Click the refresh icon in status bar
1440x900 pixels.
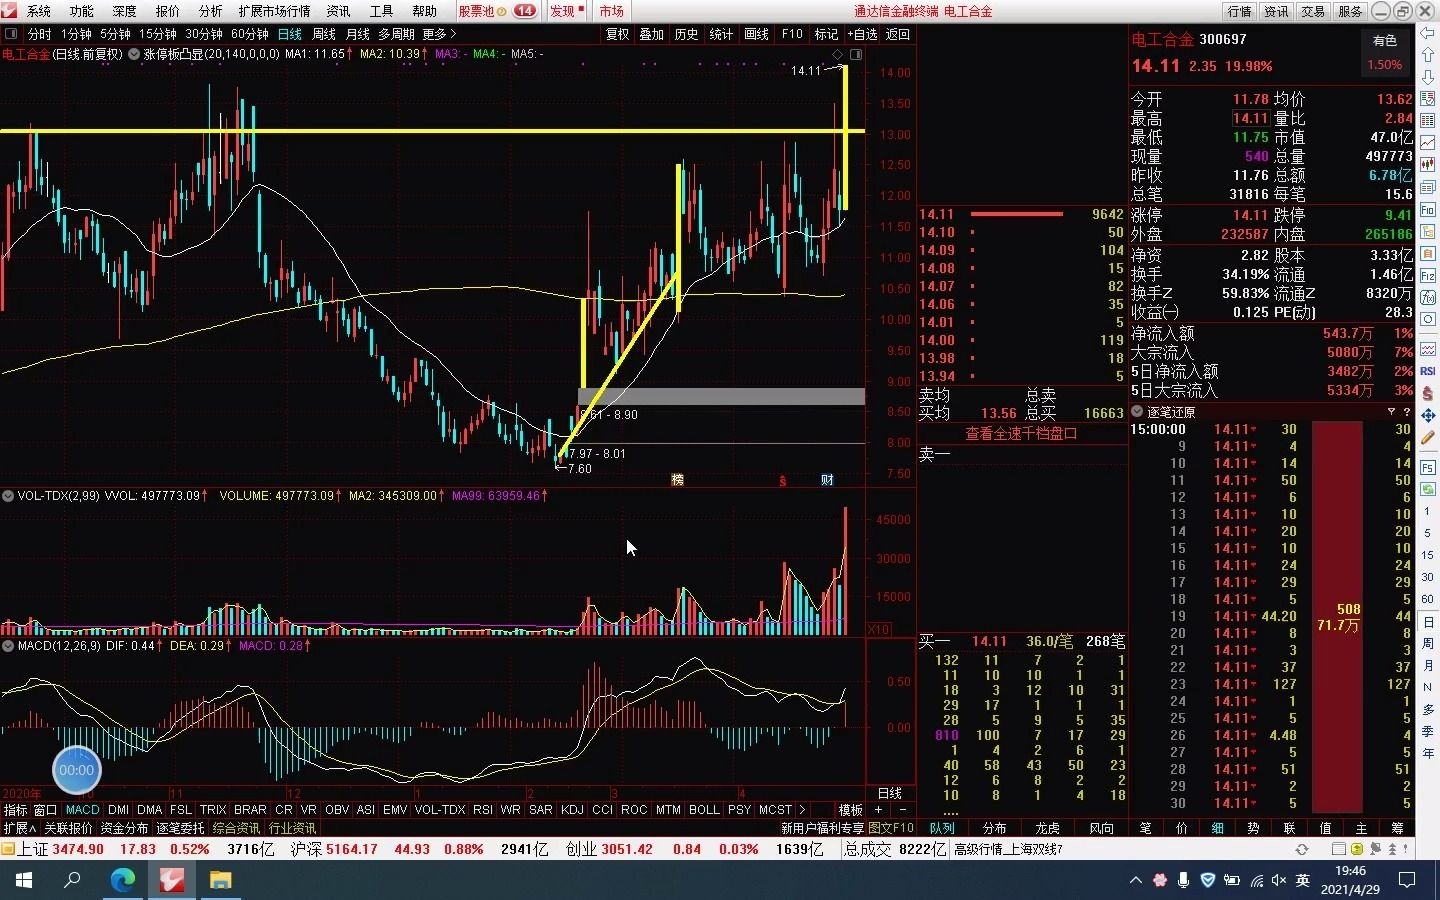click(1302, 849)
